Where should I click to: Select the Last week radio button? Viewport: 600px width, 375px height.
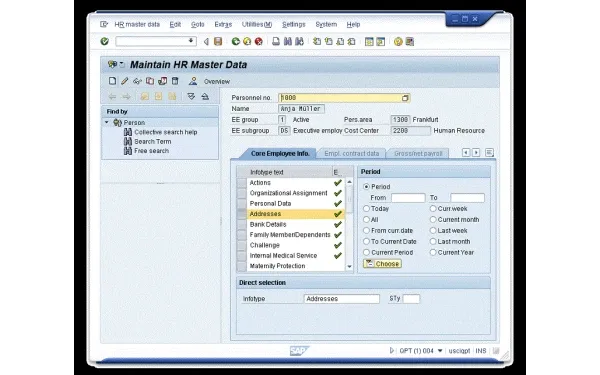pos(433,230)
